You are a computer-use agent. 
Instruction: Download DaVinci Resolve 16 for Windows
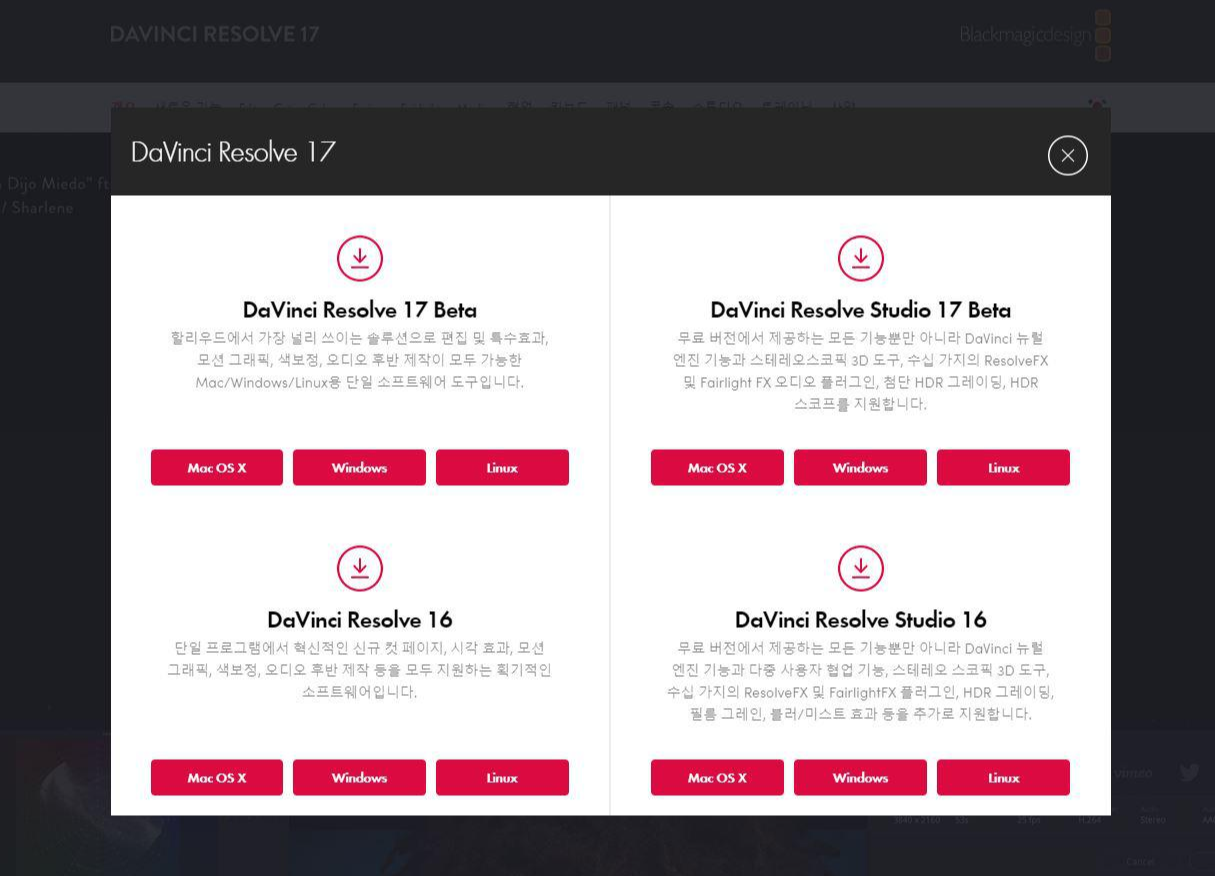[359, 778]
